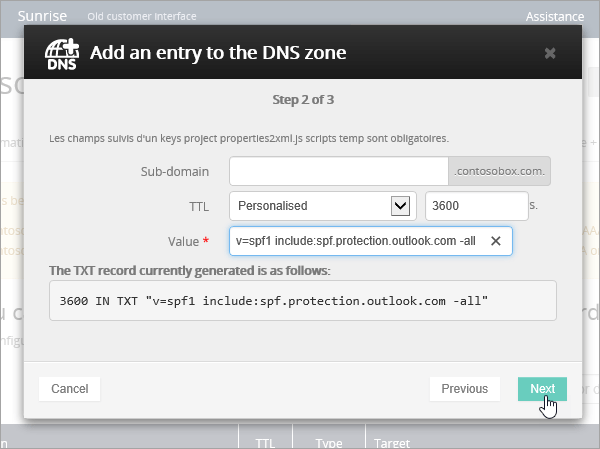Clear the Value field with the X icon
Image resolution: width=600 pixels, height=449 pixels.
496,241
